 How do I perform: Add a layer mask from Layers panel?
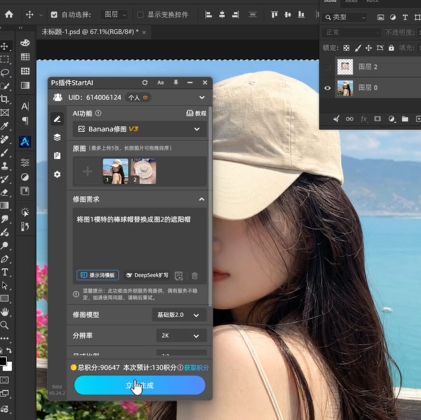point(377,119)
